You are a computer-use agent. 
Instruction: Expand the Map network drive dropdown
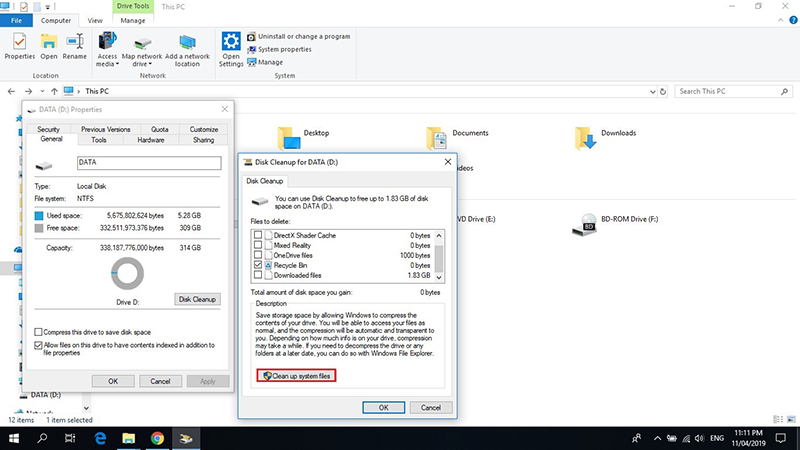pos(142,64)
